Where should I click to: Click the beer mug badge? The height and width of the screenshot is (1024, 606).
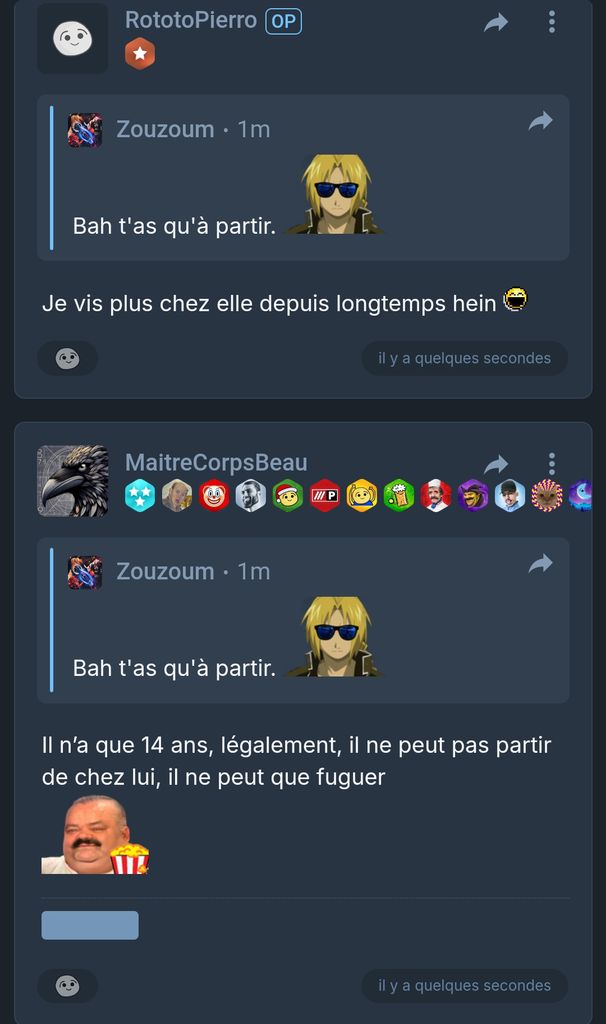coord(398,495)
